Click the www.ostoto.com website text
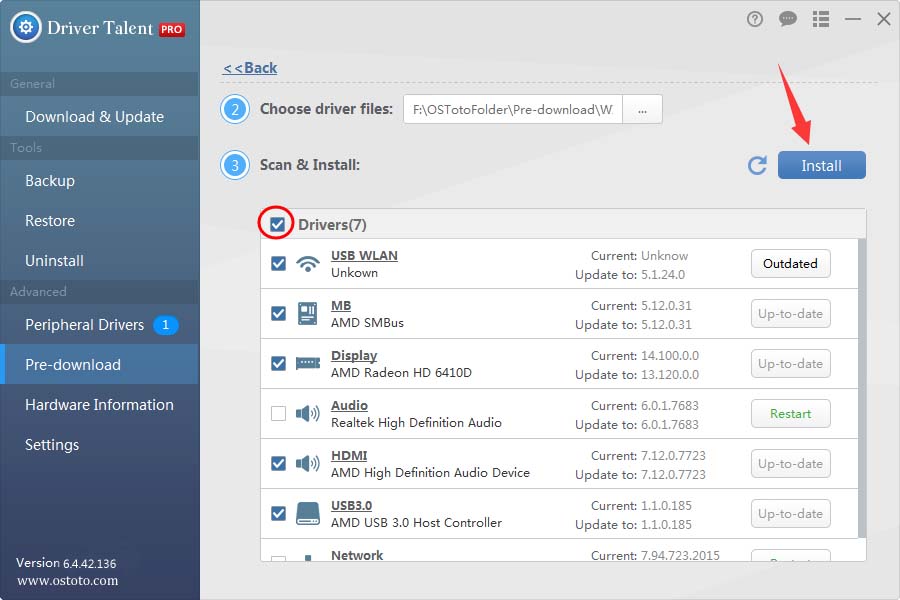Viewport: 900px width, 600px height. click(x=68, y=580)
